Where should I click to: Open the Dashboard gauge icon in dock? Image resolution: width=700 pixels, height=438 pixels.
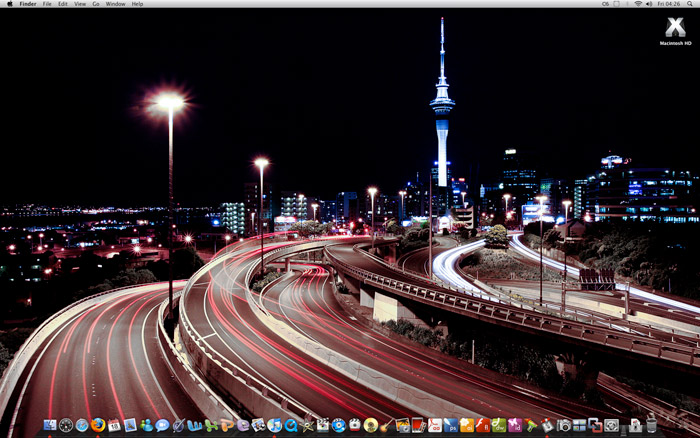click(66, 425)
